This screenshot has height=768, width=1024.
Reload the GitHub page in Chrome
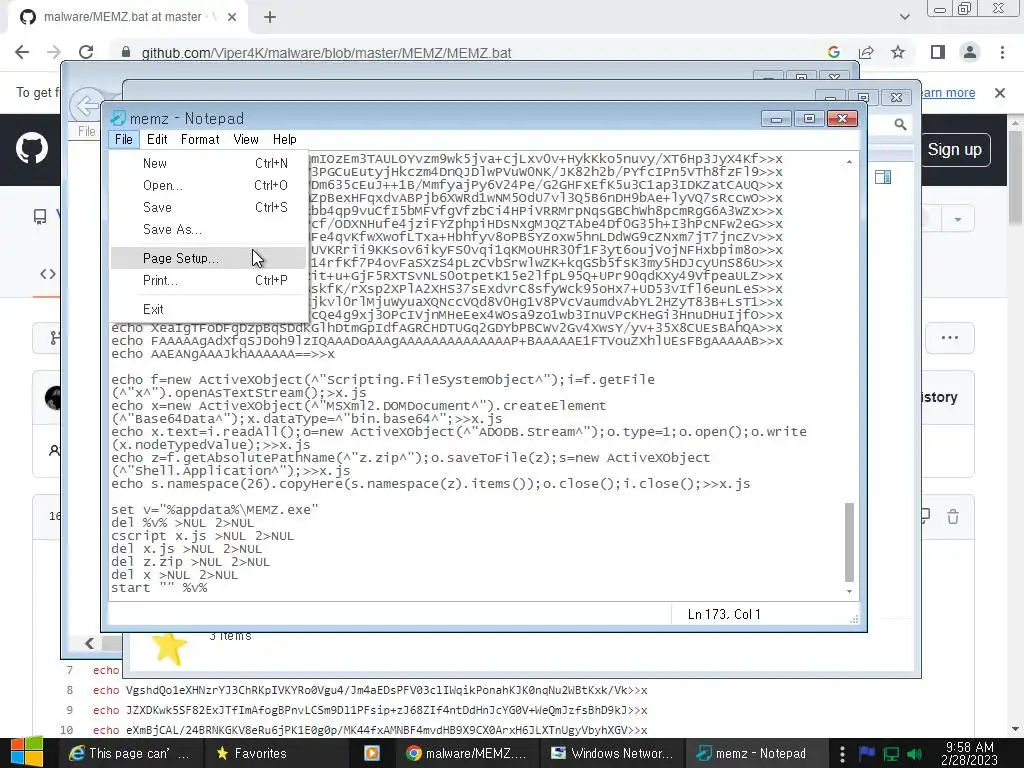point(86,52)
